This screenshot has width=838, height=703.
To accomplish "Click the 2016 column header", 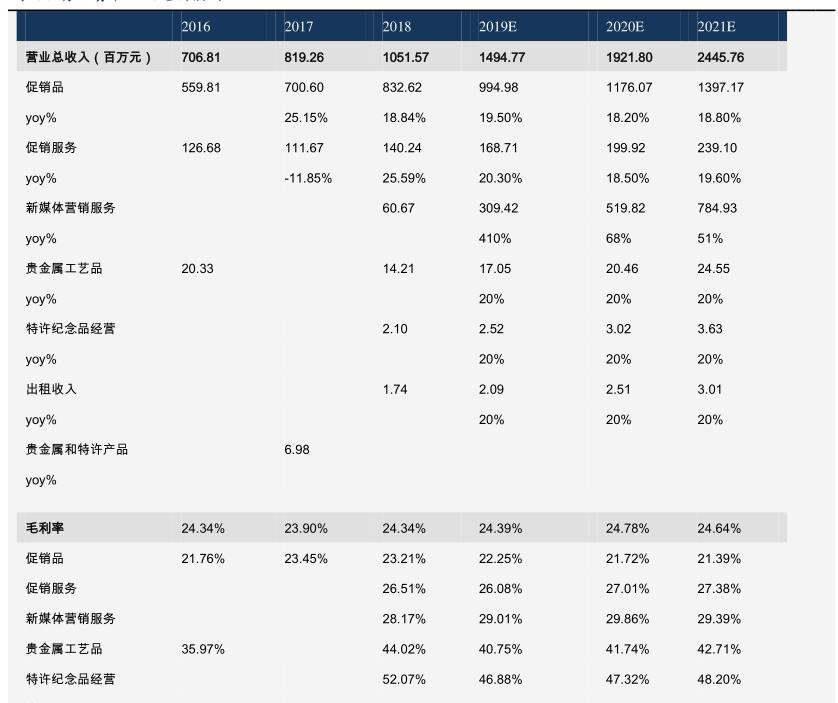I will coord(196,27).
